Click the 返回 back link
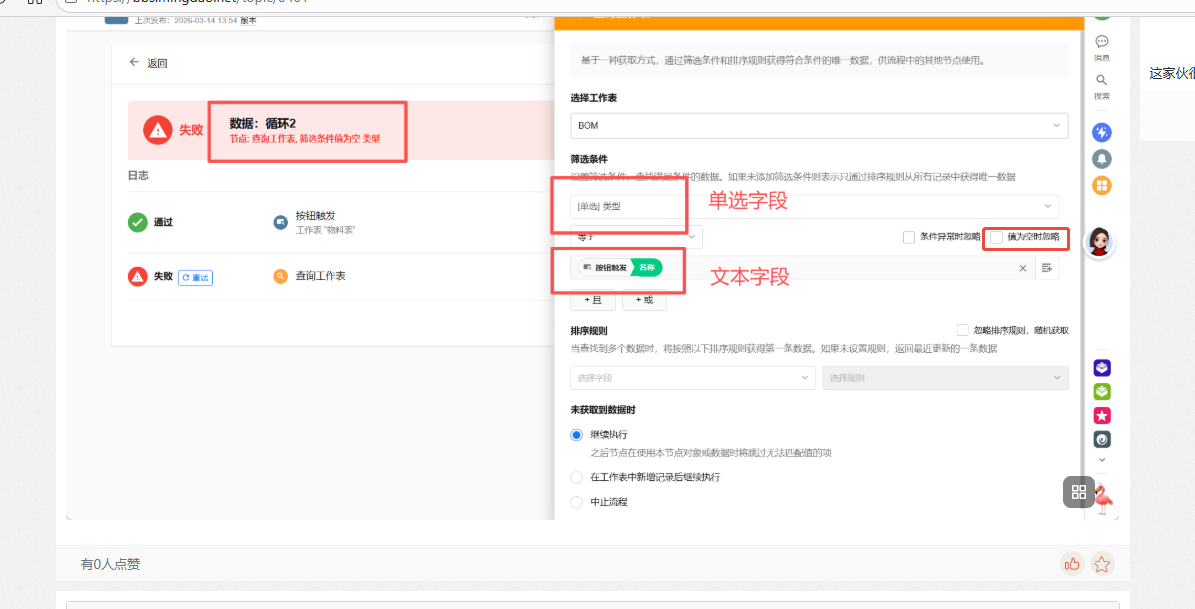This screenshot has height=609, width=1195. 148,63
